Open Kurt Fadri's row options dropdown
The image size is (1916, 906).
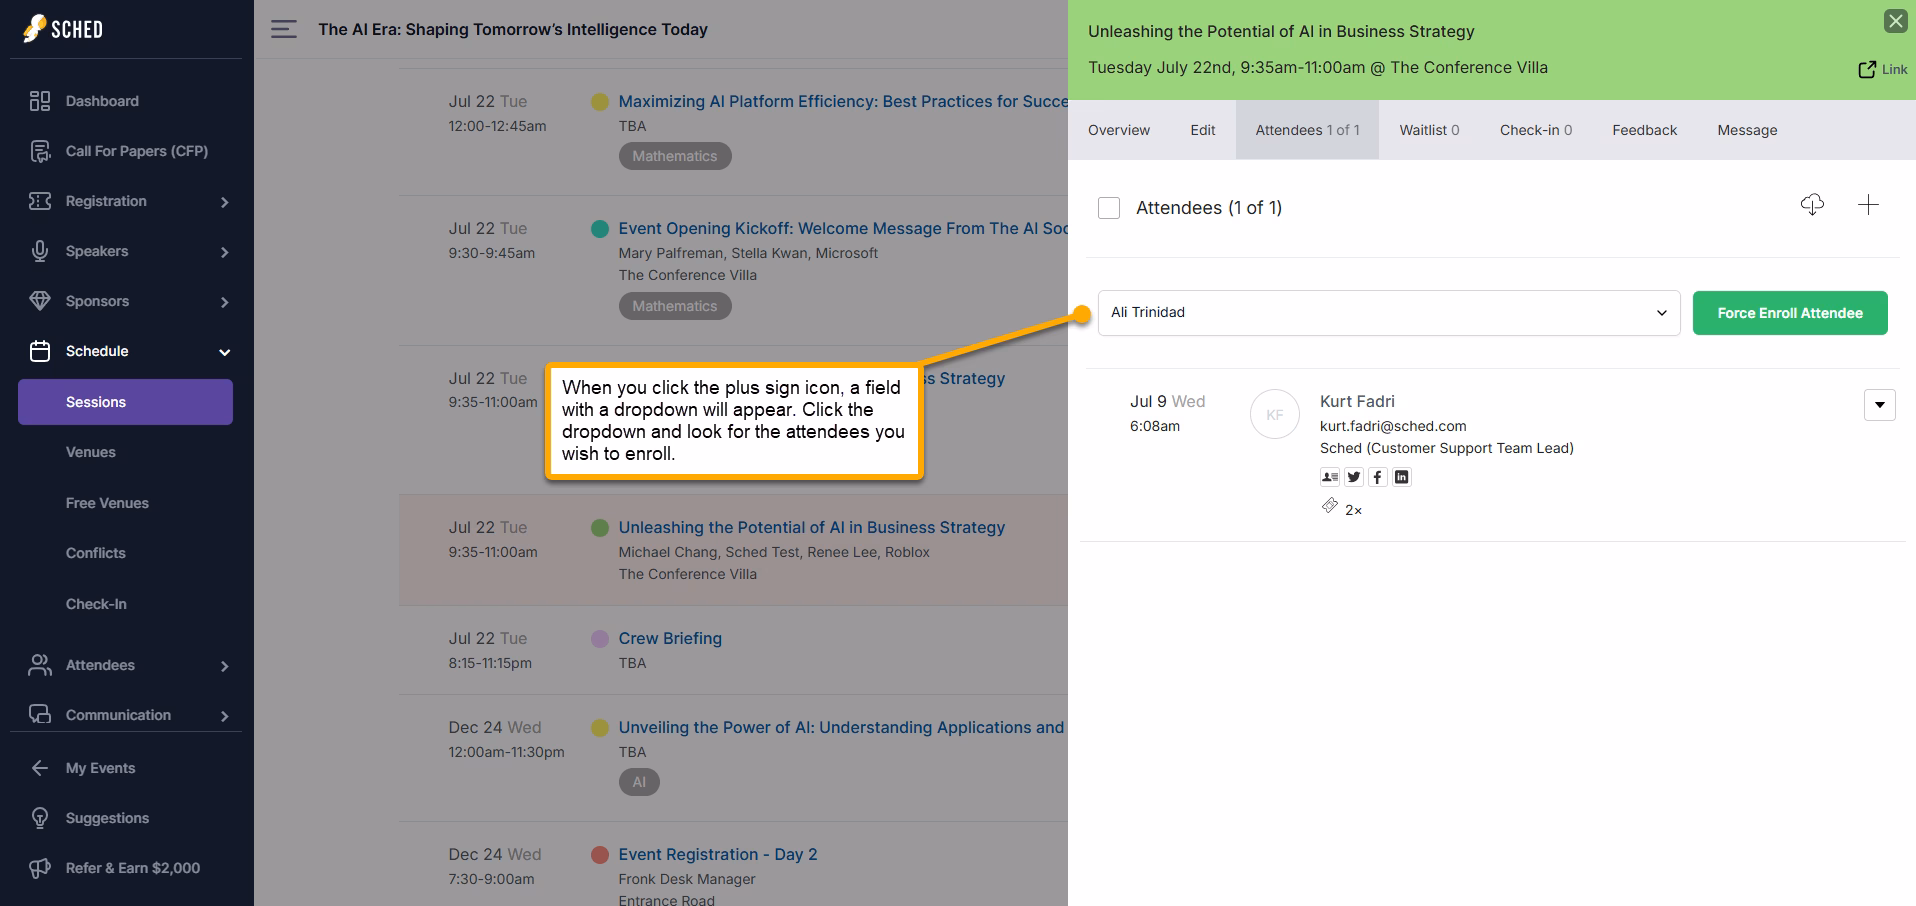click(1880, 405)
